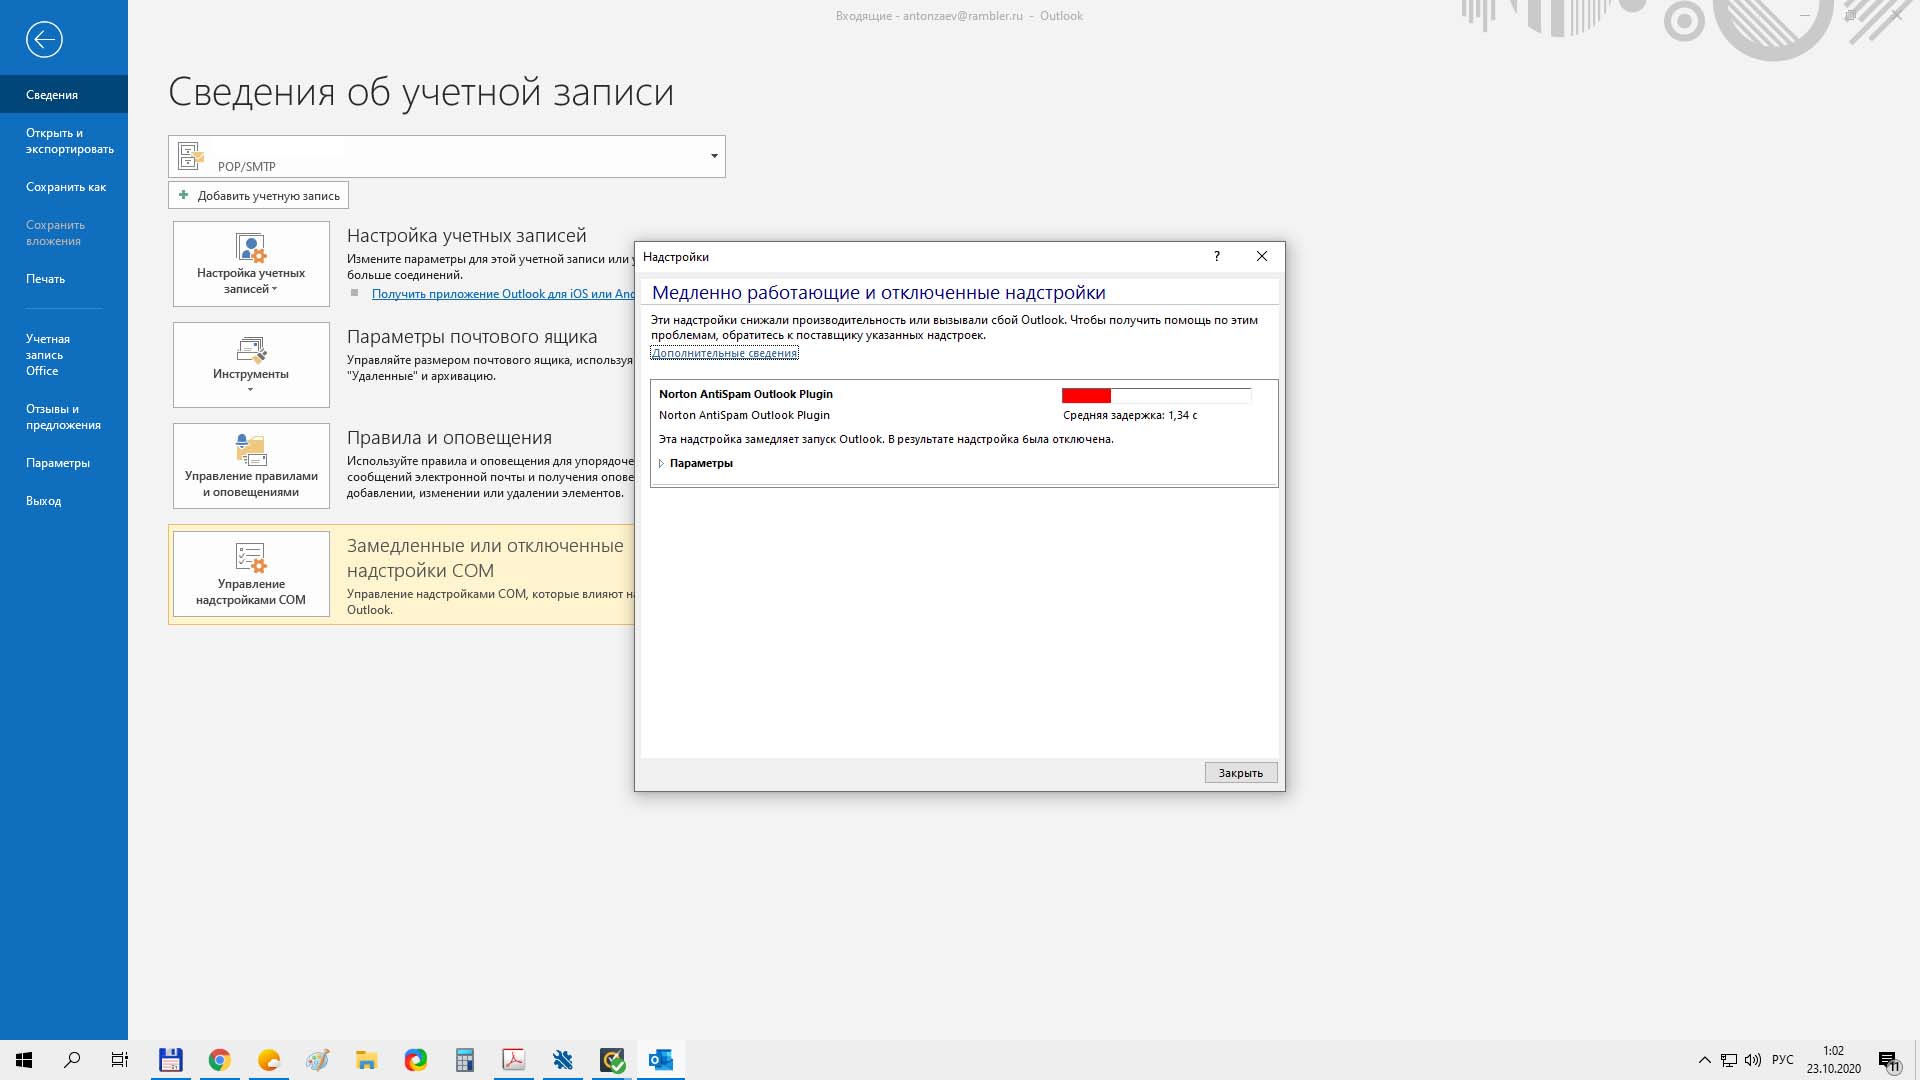Open Task View in taskbar
The image size is (1920, 1080).
coord(120,1060)
